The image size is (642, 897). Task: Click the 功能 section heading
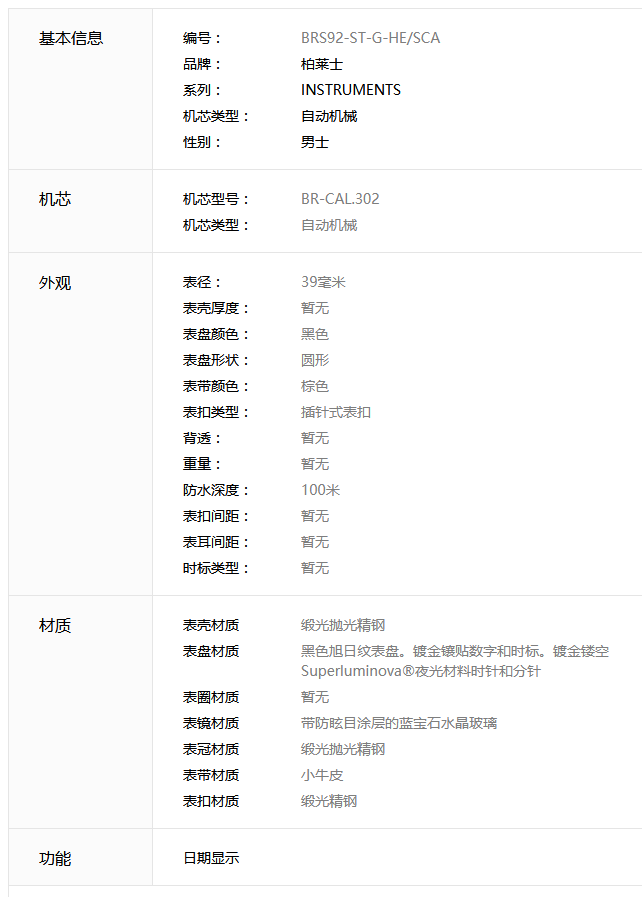(x=55, y=858)
